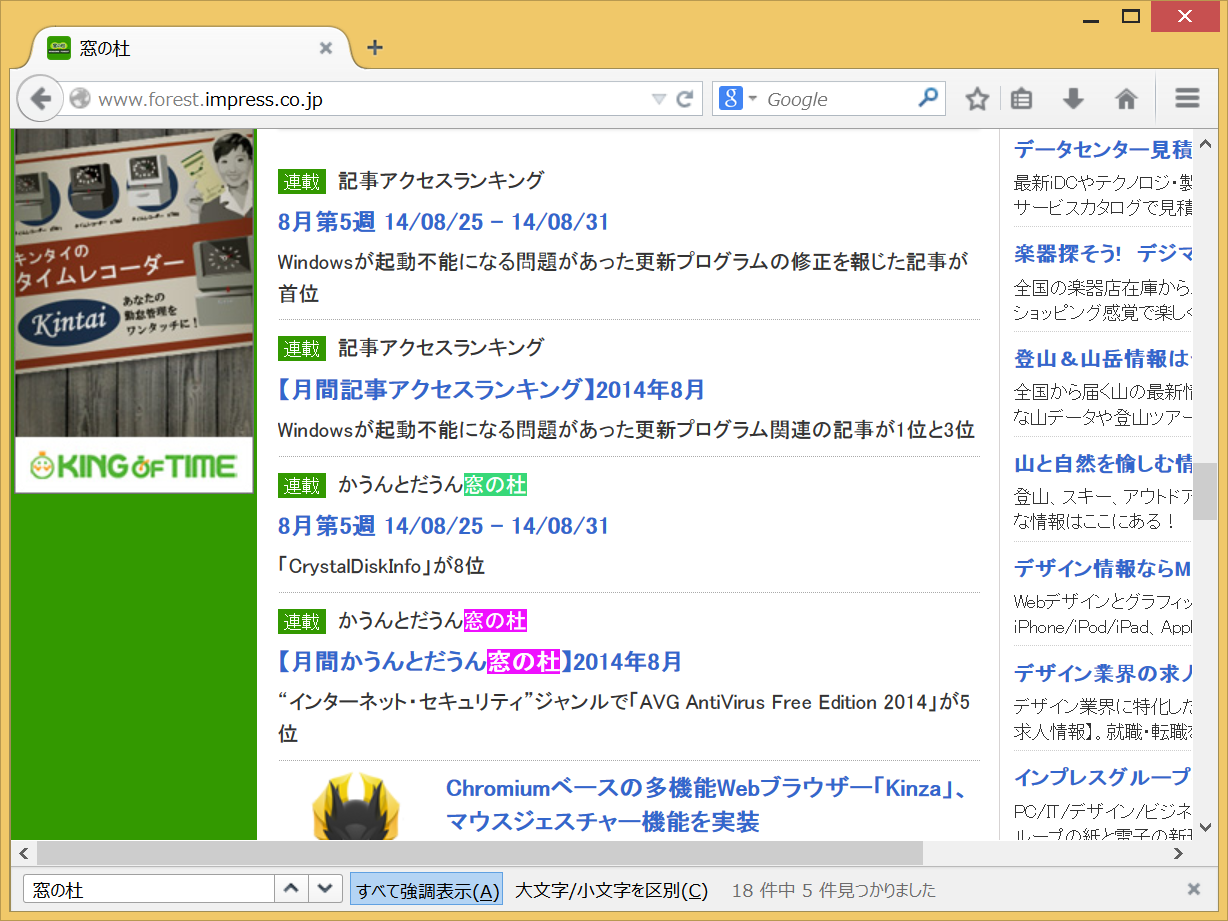1228x921 pixels.
Task: Go to homepage via the home icon
Action: (x=1126, y=98)
